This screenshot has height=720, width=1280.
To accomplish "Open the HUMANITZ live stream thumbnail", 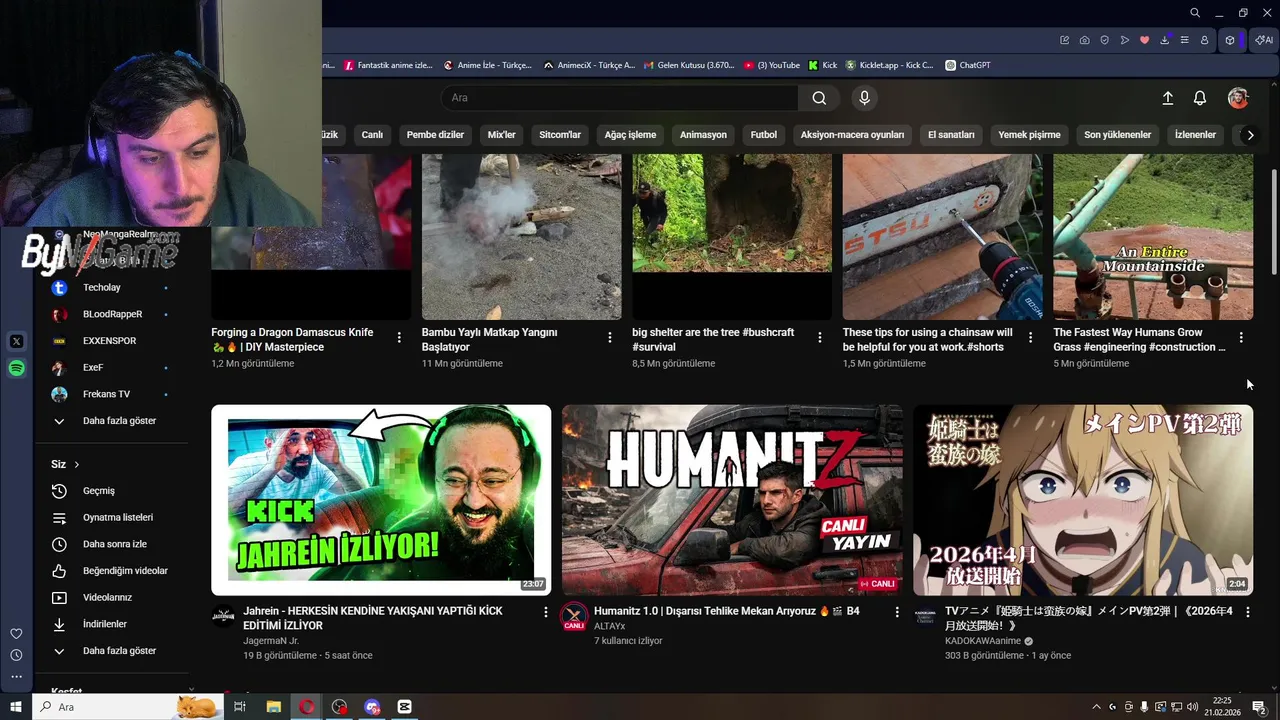I will (732, 500).
